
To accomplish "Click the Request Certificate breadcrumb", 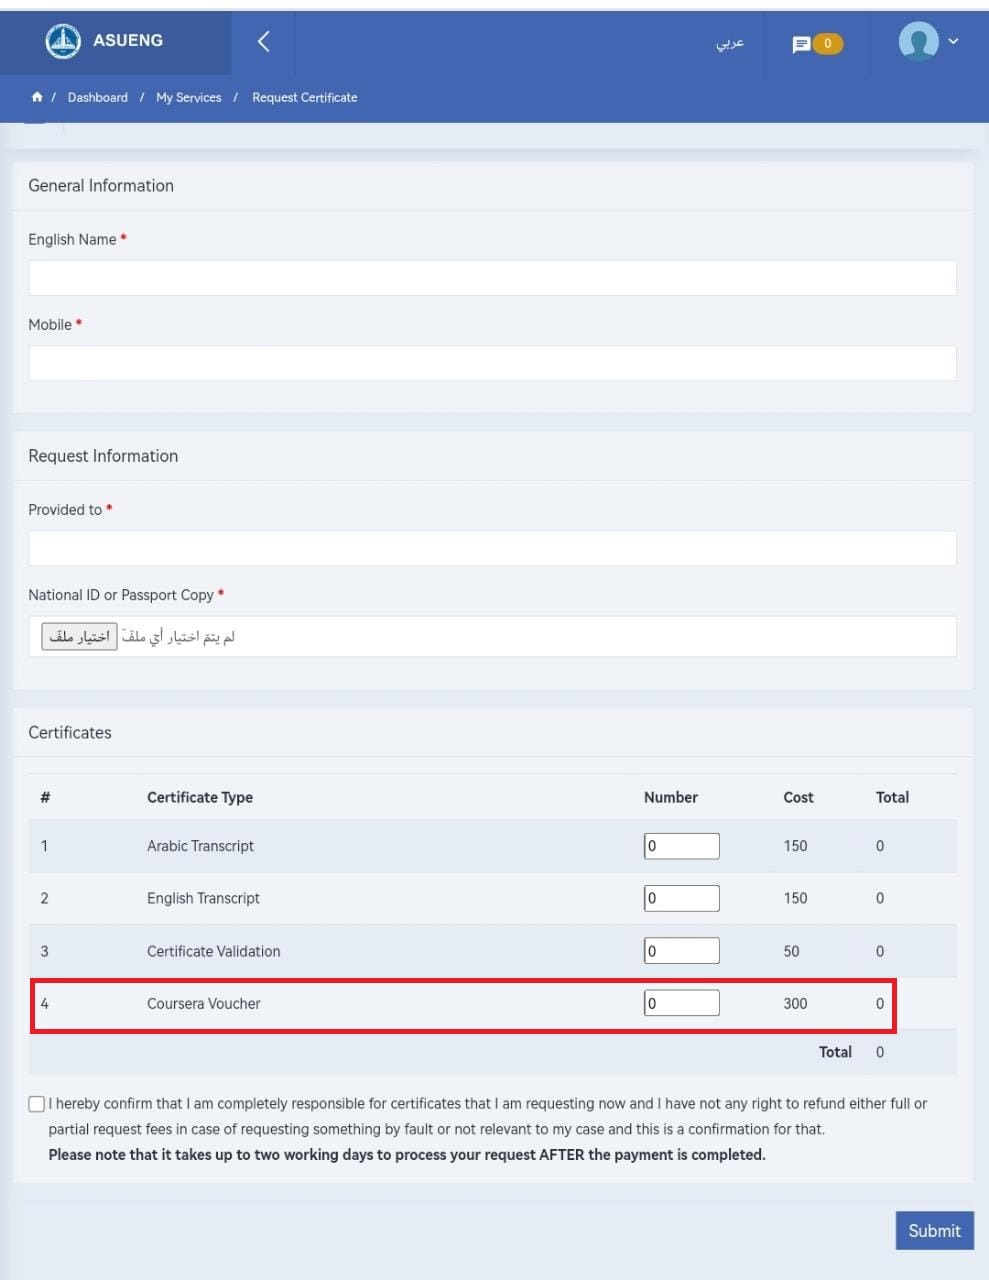I will [304, 97].
